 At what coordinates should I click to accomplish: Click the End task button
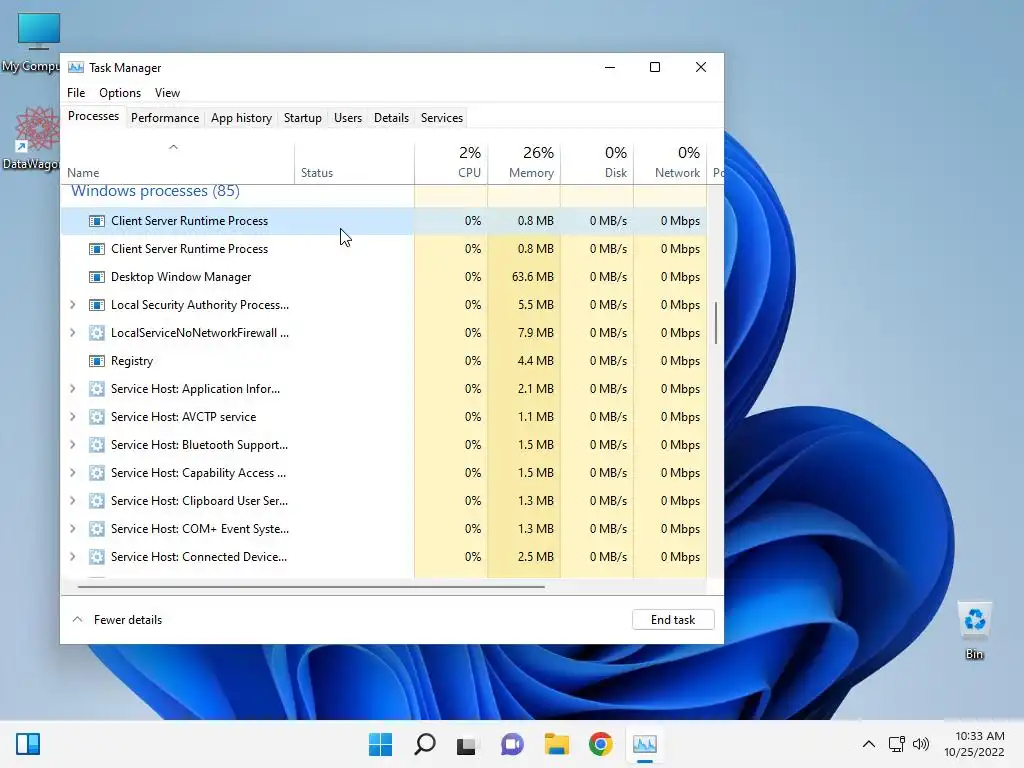tap(673, 620)
